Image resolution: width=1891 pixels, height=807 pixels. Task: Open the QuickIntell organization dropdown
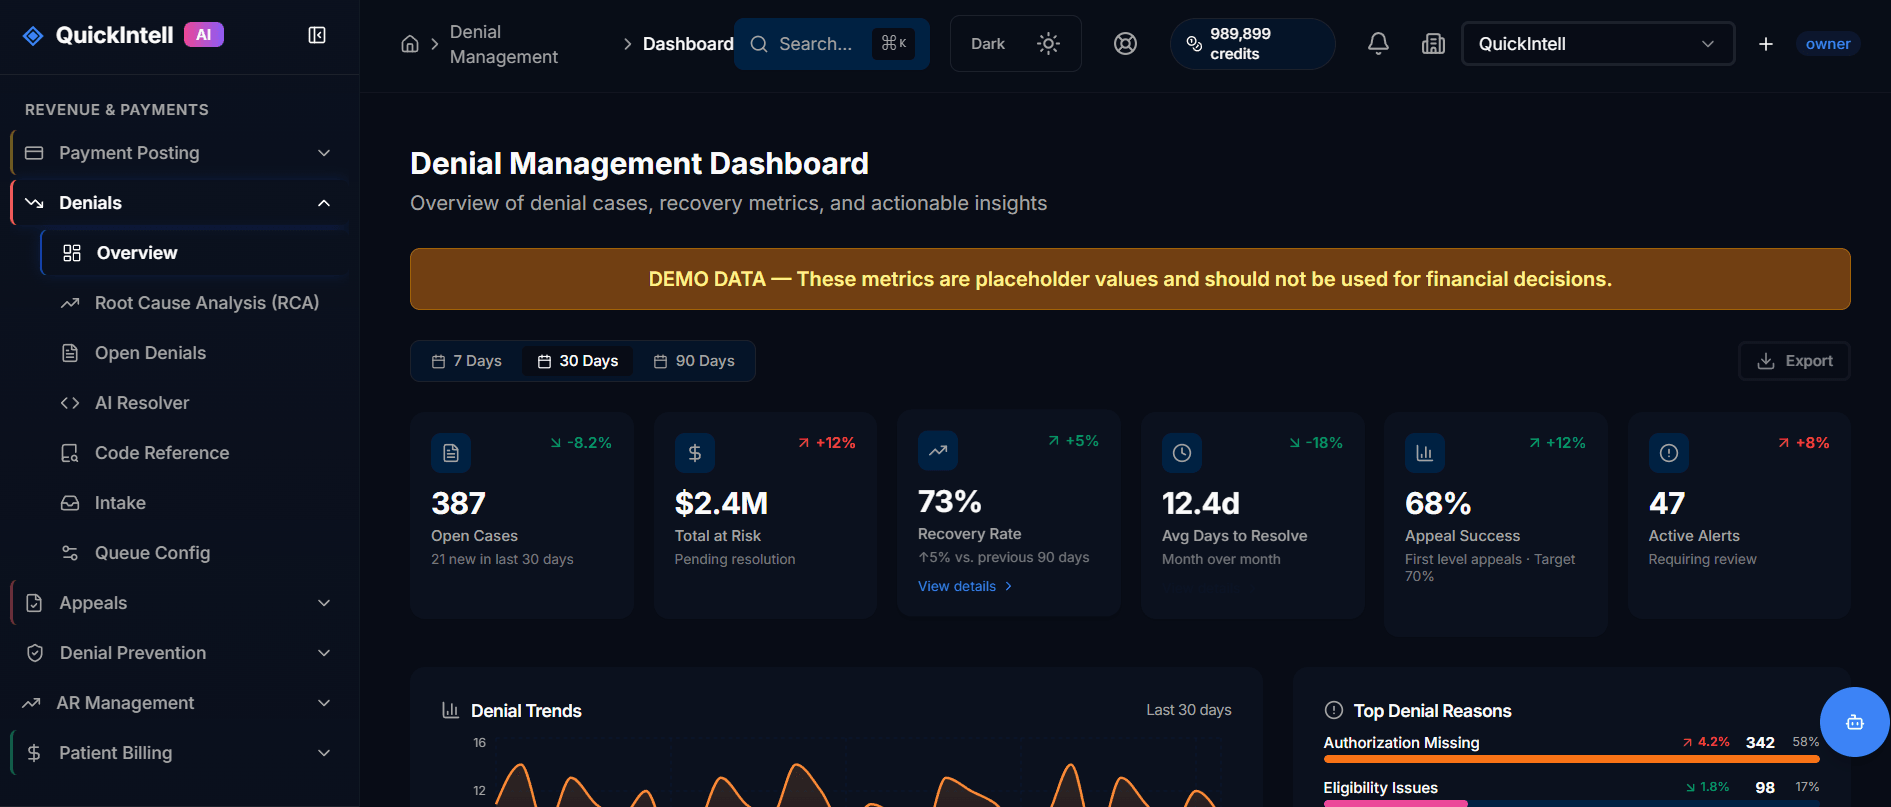tap(1598, 44)
